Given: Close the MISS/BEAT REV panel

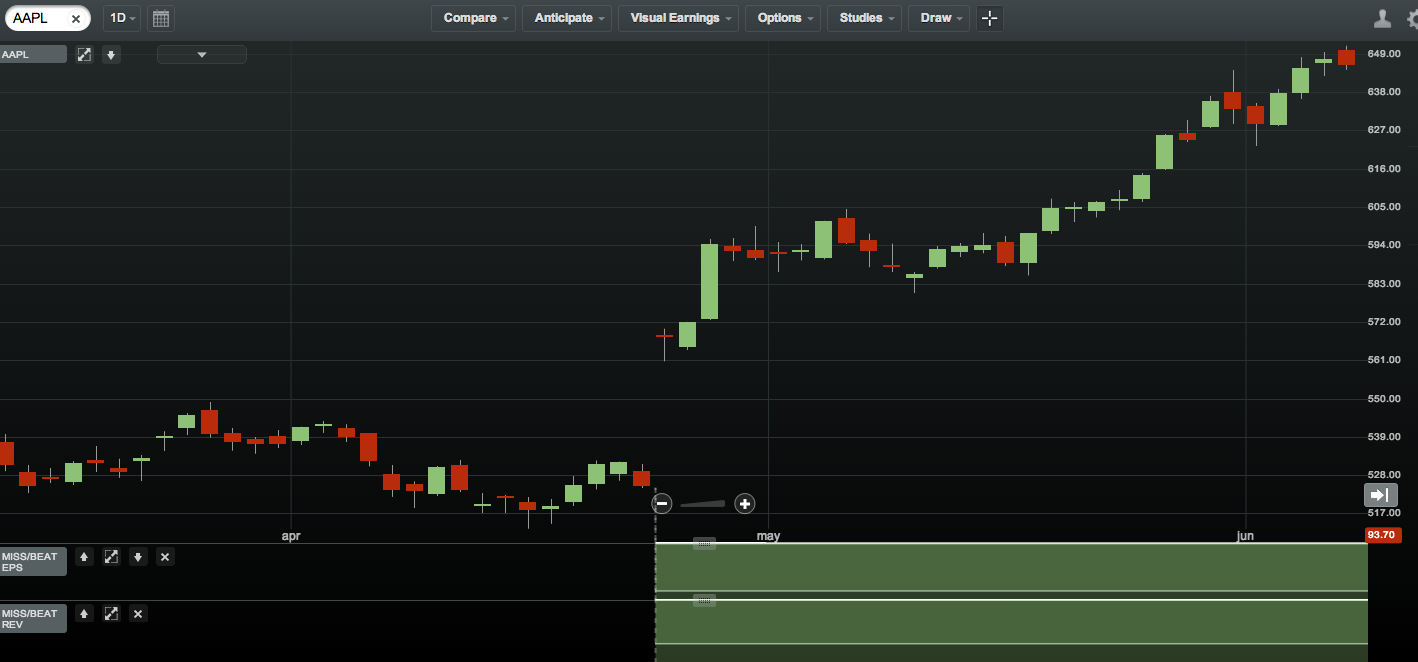Looking at the screenshot, I should pyautogui.click(x=138, y=614).
